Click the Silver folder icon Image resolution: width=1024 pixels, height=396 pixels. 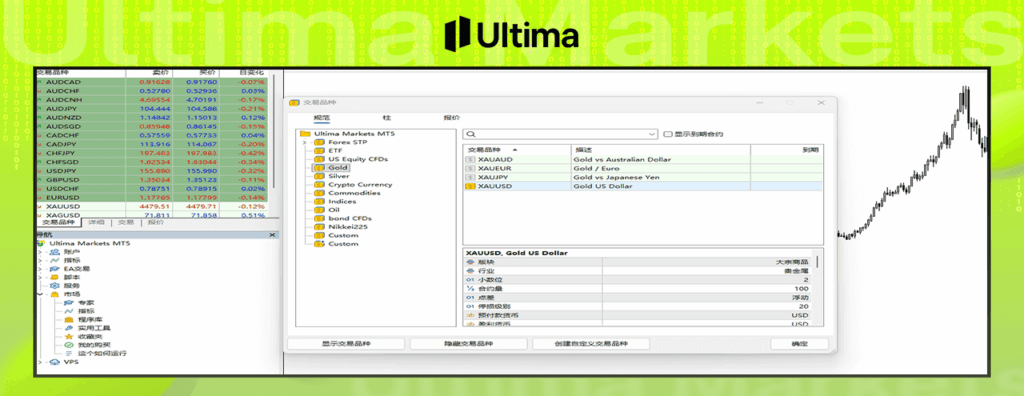click(x=319, y=176)
